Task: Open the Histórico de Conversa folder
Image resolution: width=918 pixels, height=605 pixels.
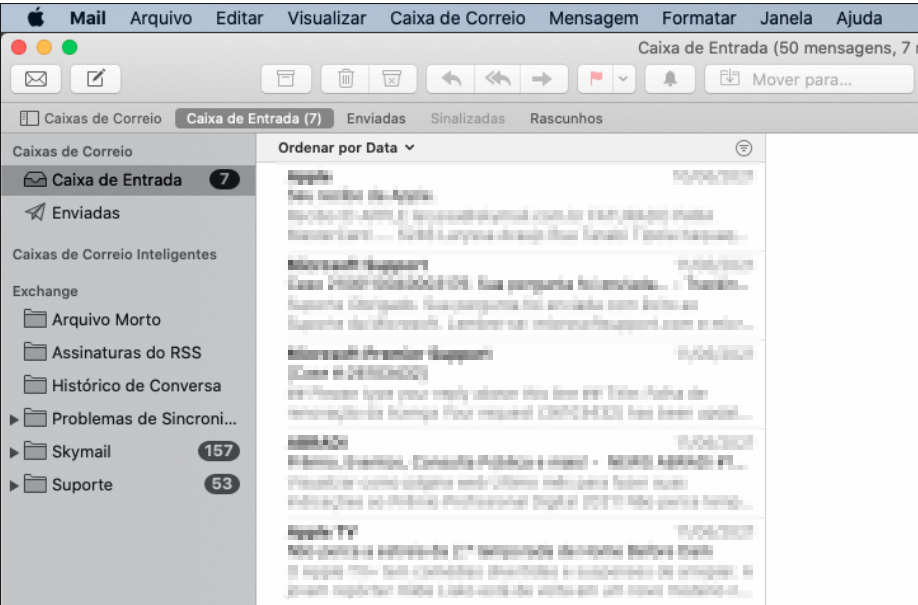Action: click(x=128, y=385)
